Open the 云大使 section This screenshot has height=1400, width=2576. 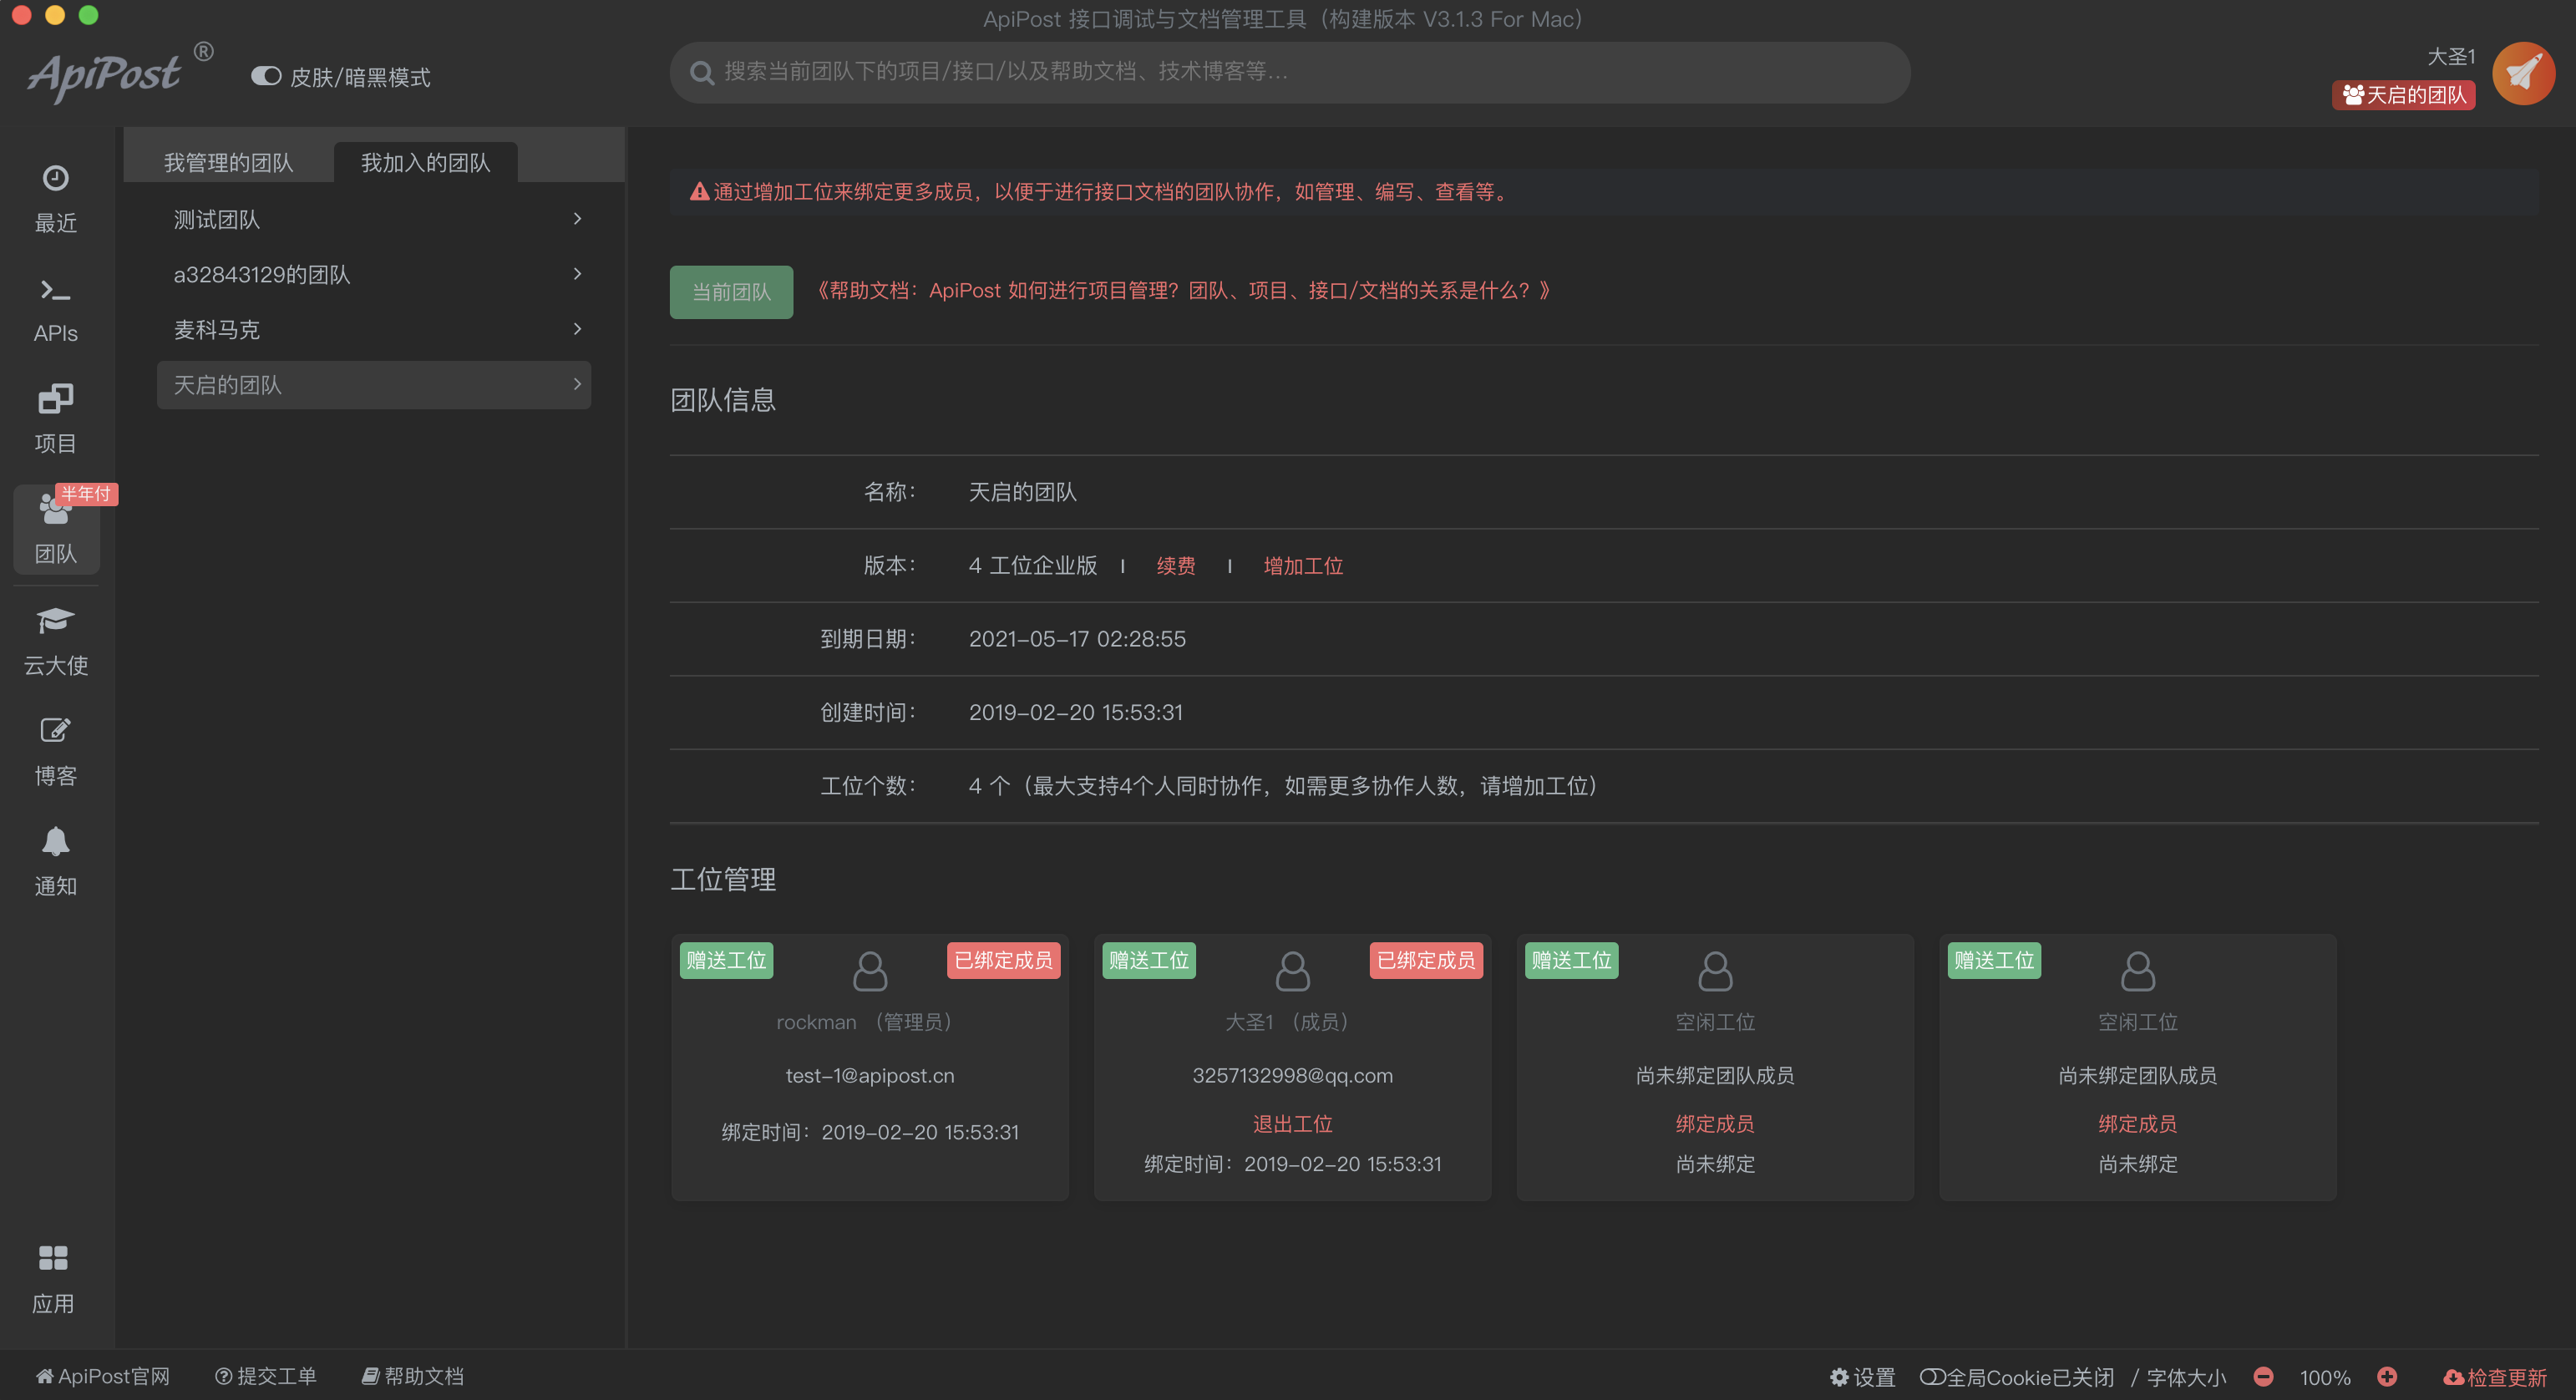coord(55,640)
